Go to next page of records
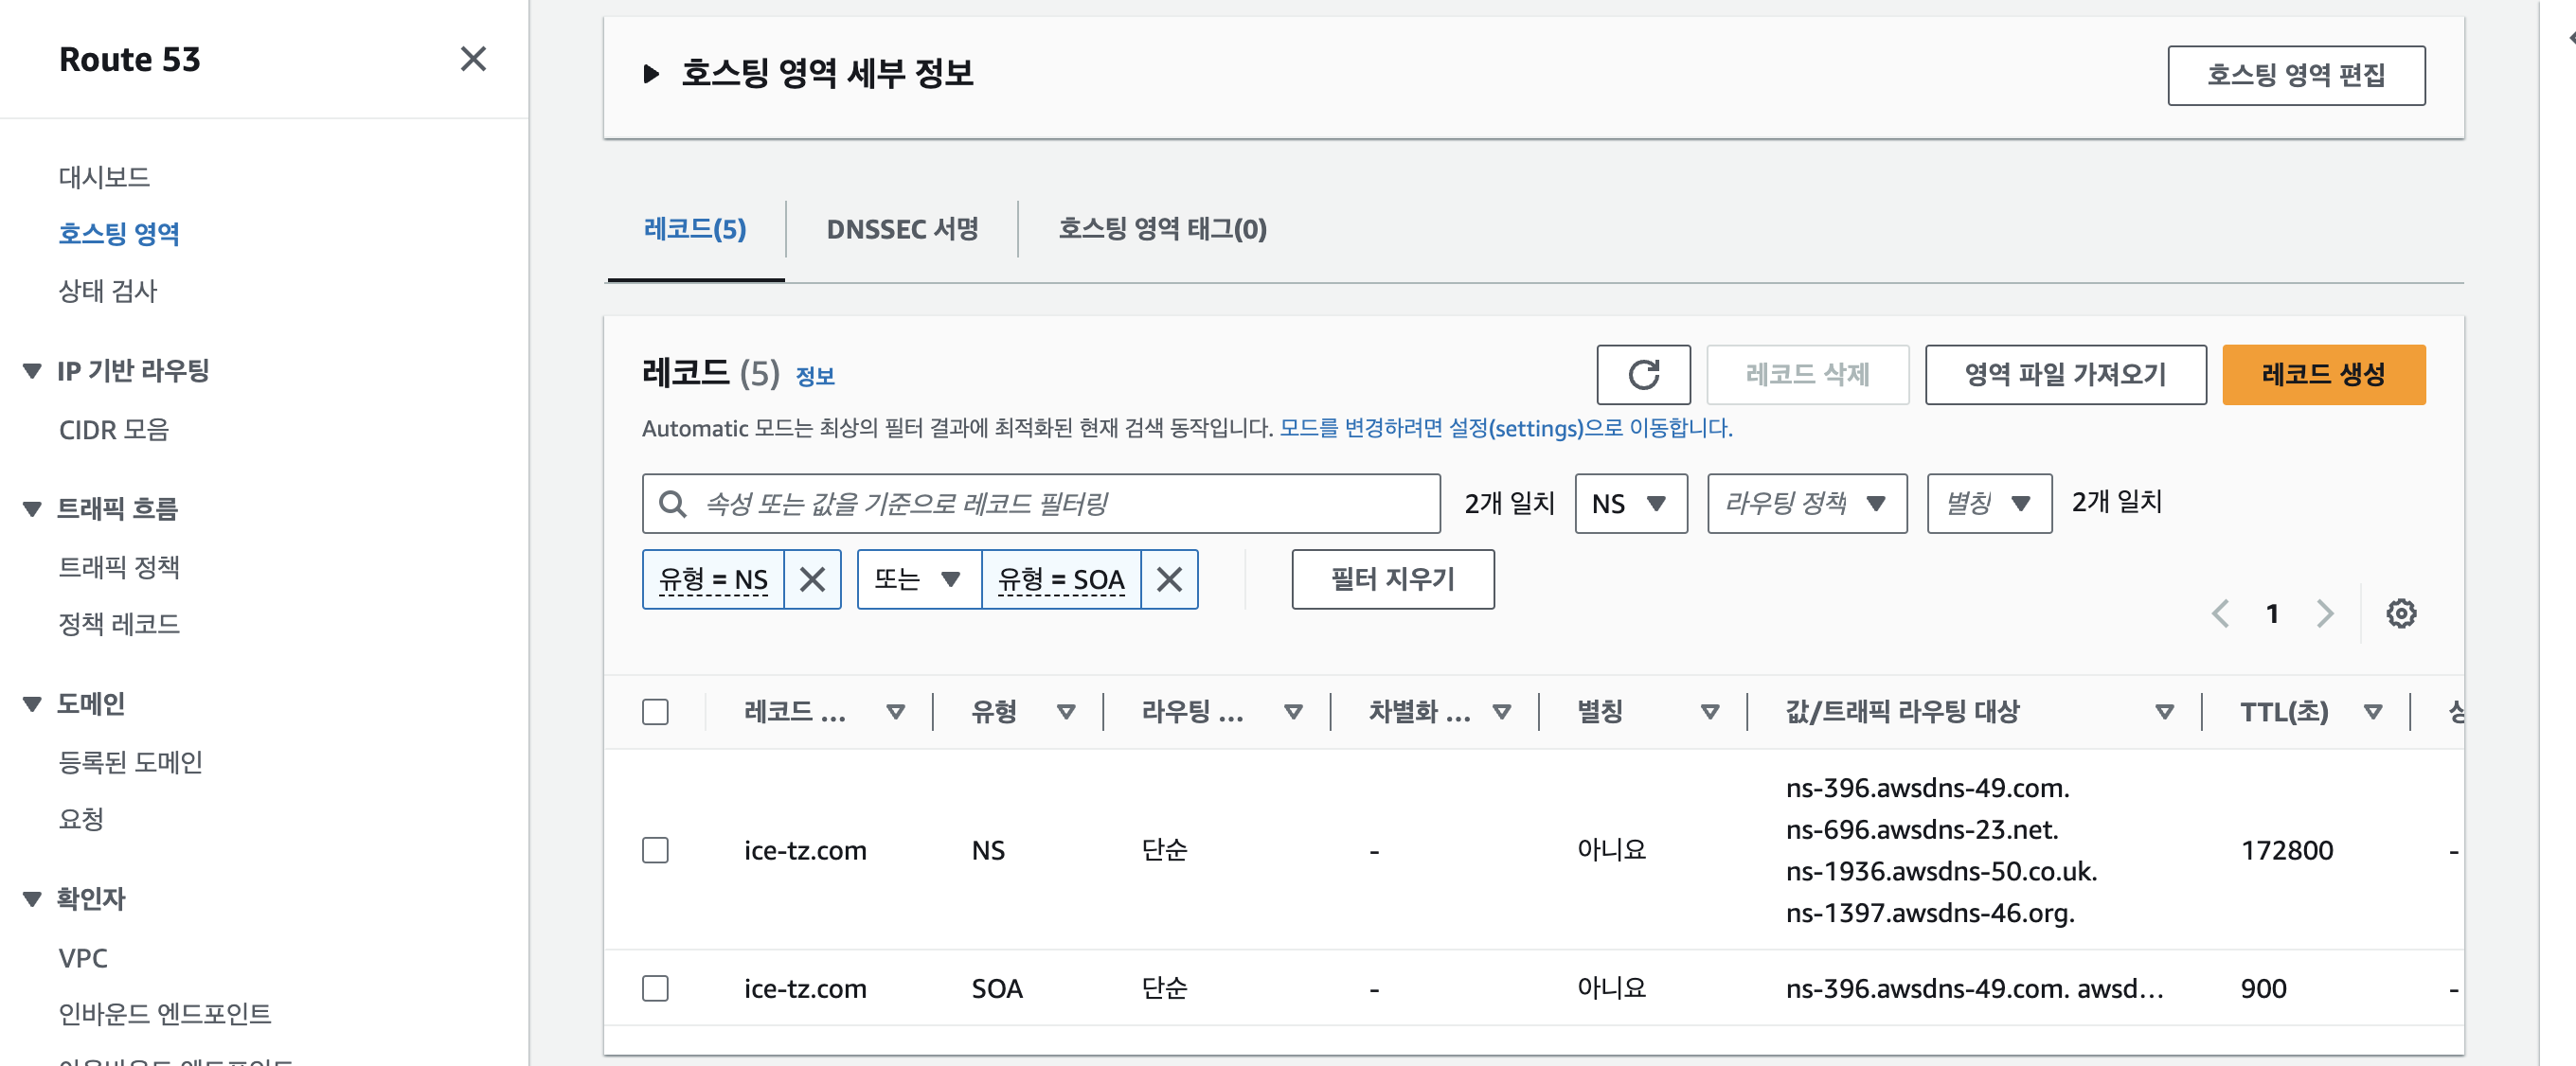 [x=2324, y=613]
